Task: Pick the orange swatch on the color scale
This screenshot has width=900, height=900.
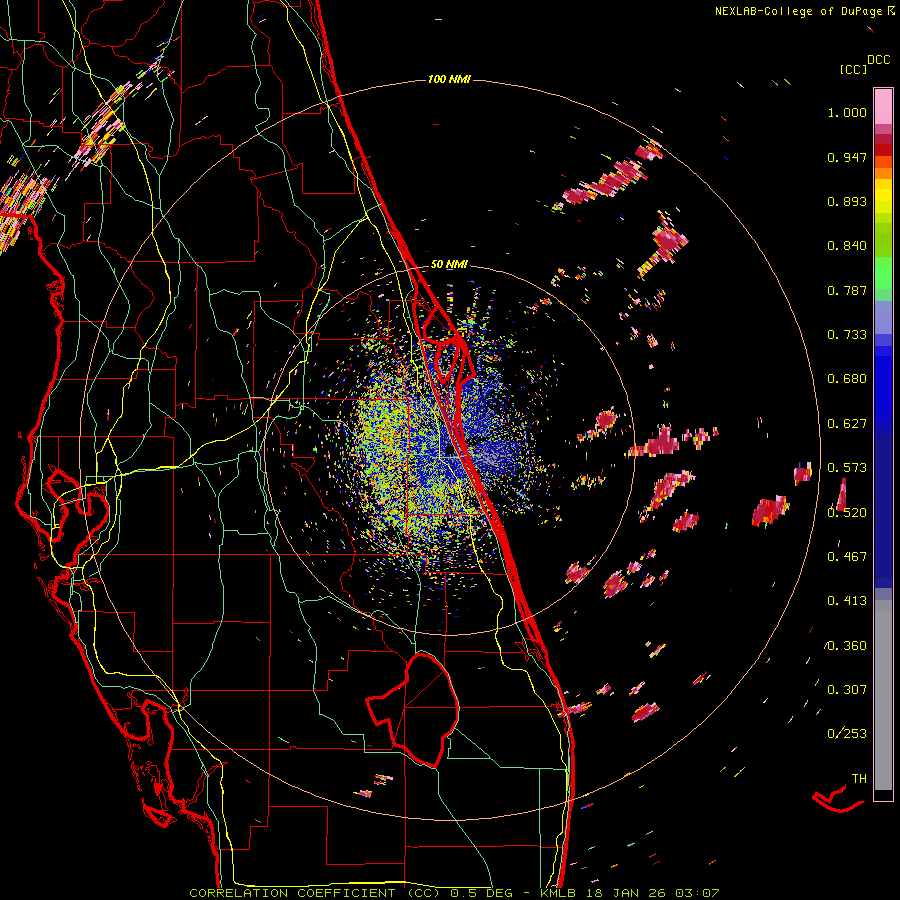Action: coord(883,173)
